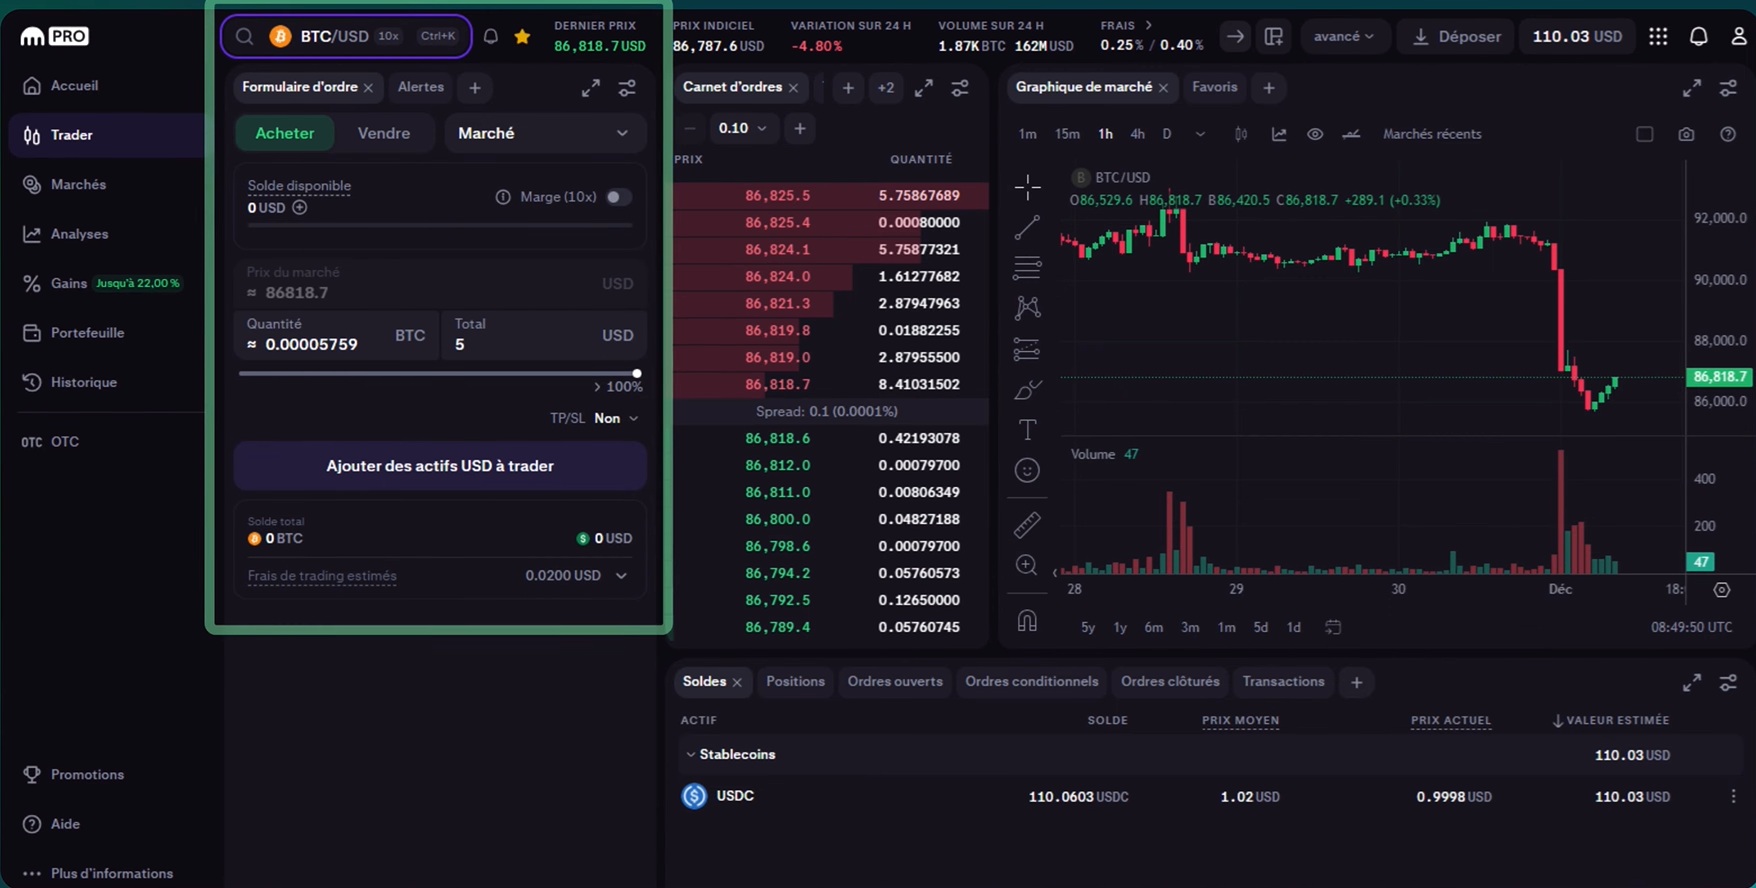Click the Déposer button
The image size is (1756, 888).
(1456, 37)
